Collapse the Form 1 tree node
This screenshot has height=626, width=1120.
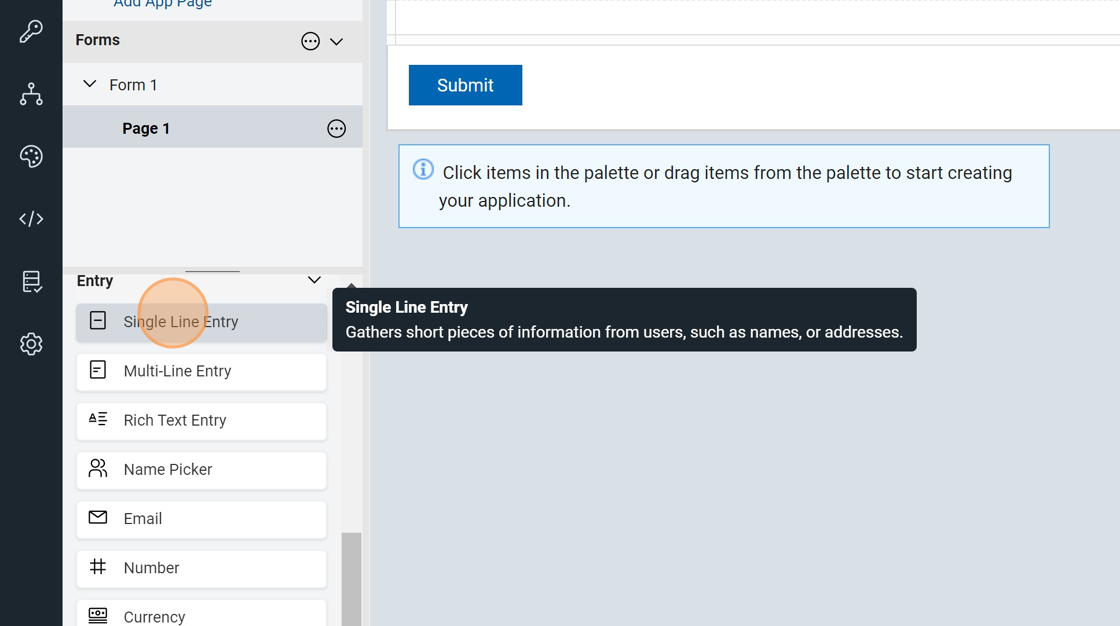[90, 85]
